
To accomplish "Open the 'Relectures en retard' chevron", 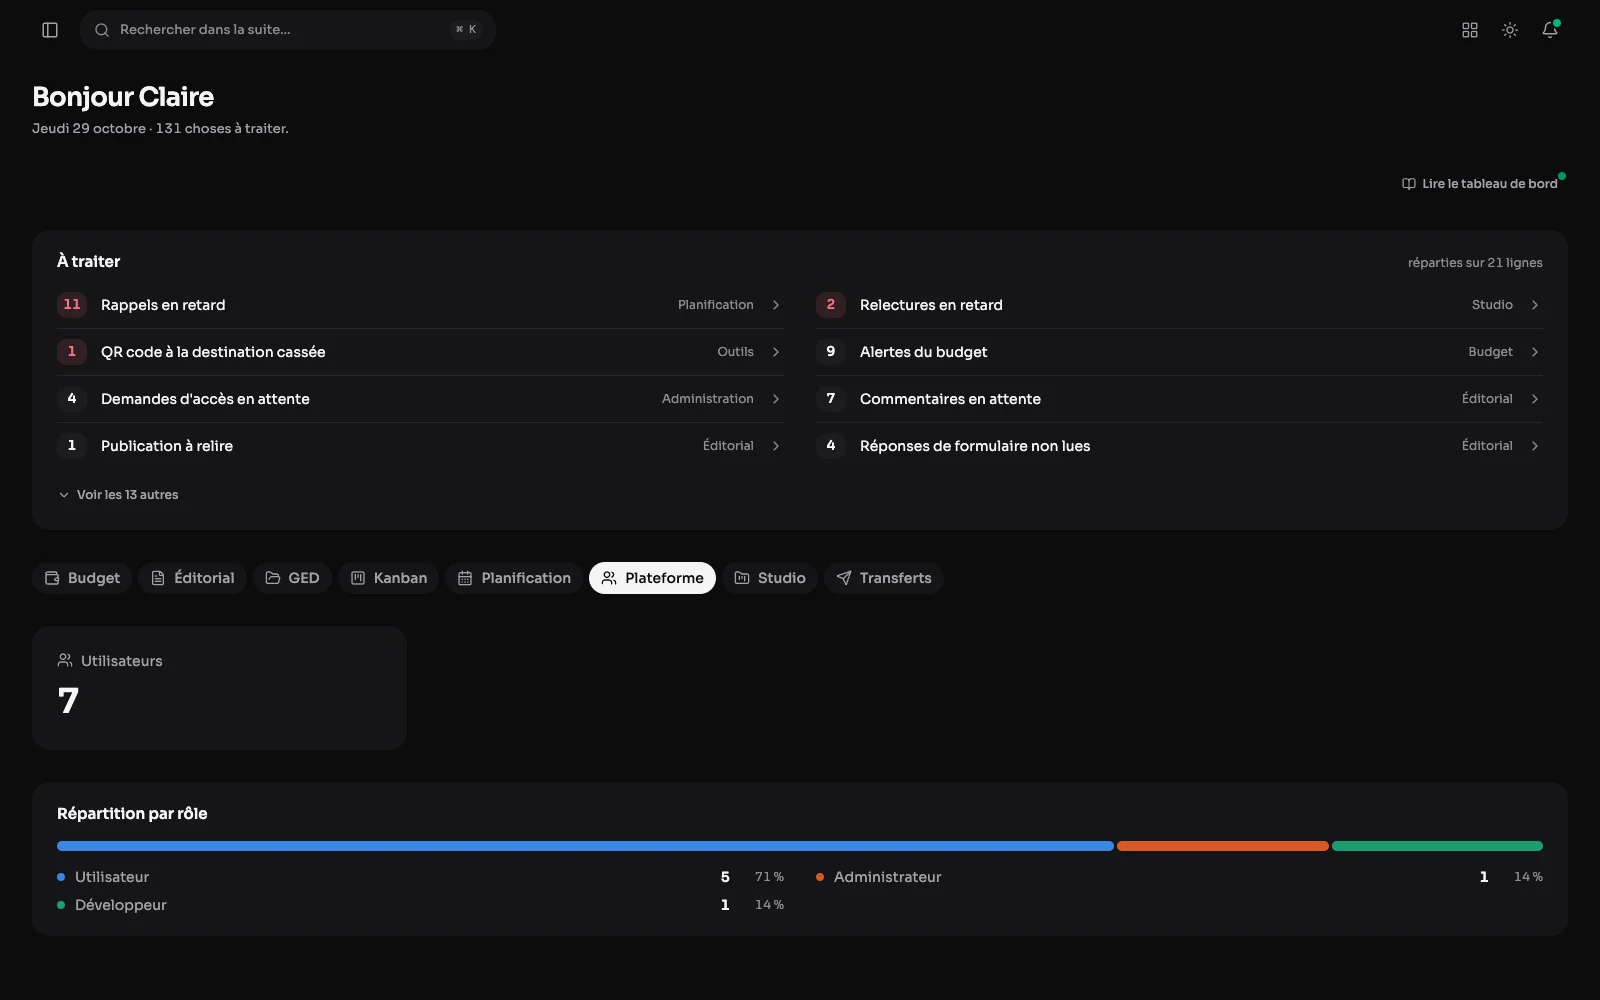I will pyautogui.click(x=1535, y=305).
